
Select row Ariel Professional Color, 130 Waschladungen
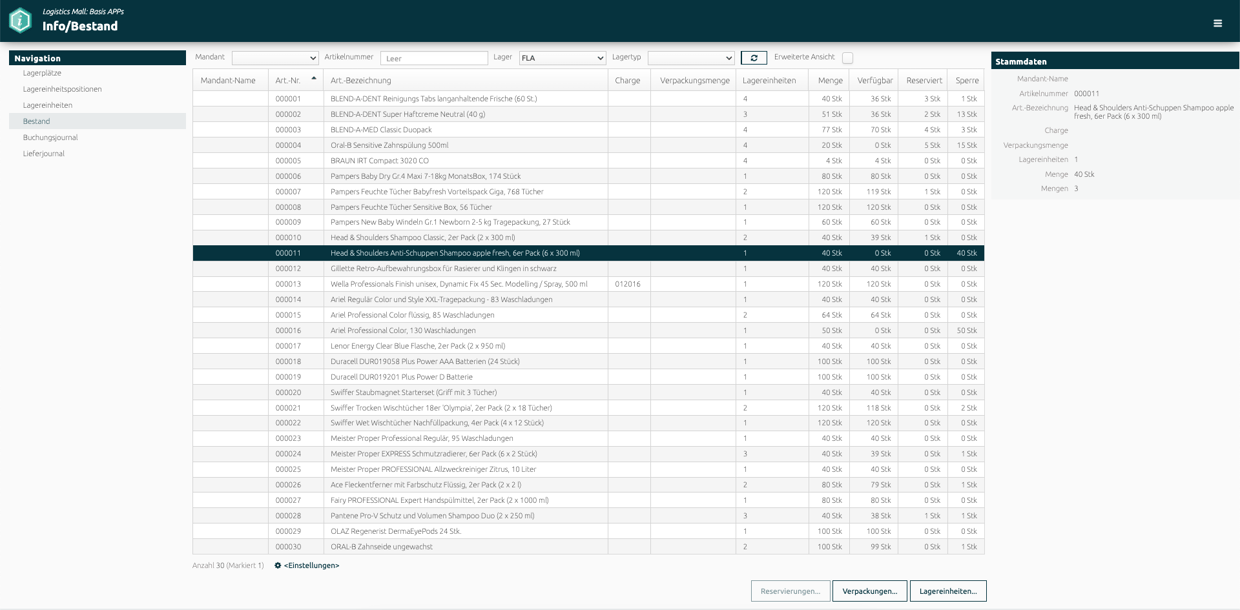coord(588,330)
